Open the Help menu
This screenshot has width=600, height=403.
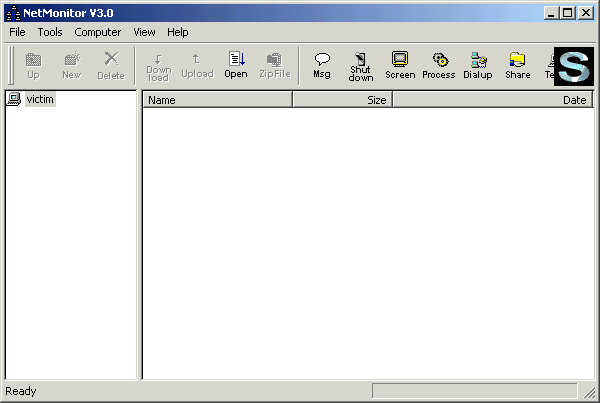(178, 32)
